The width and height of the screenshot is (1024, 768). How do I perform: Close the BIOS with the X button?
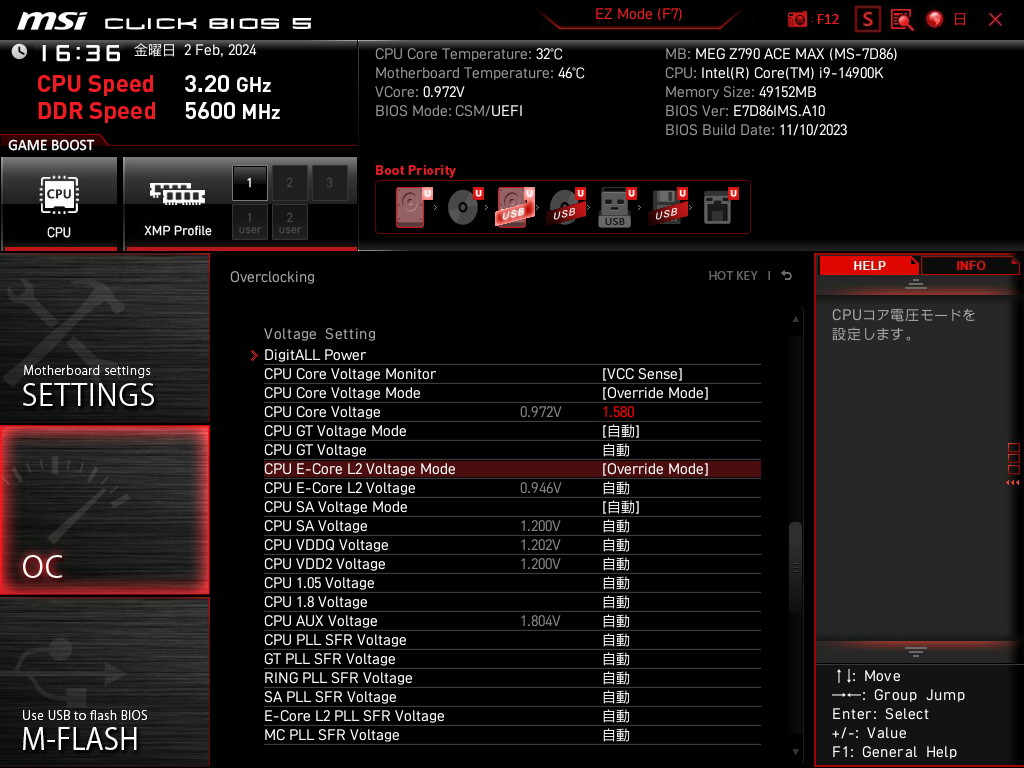tap(995, 20)
